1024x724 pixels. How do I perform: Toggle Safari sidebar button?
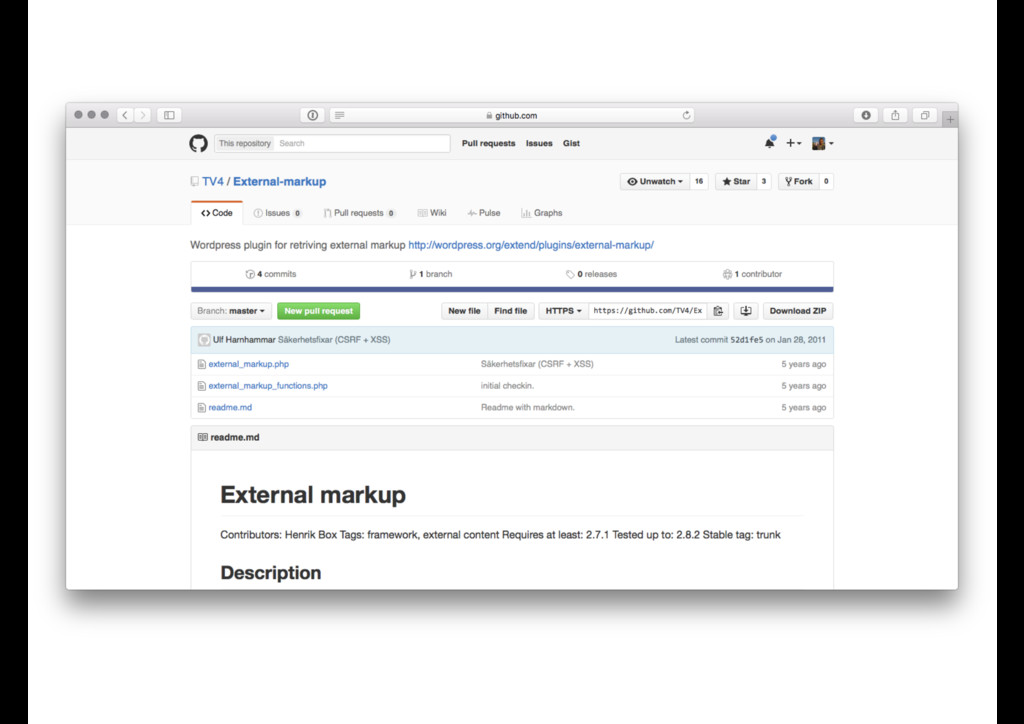(169, 115)
